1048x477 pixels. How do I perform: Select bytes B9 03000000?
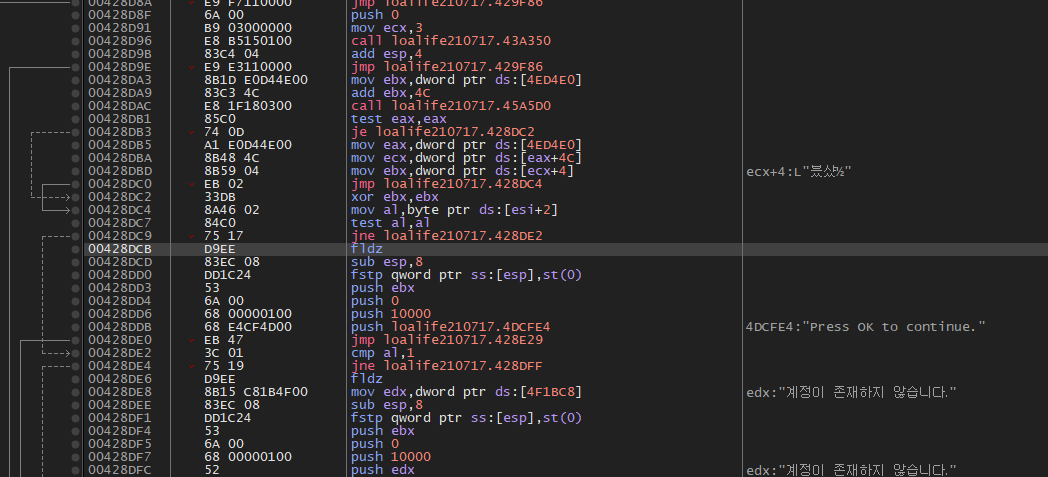coord(248,28)
